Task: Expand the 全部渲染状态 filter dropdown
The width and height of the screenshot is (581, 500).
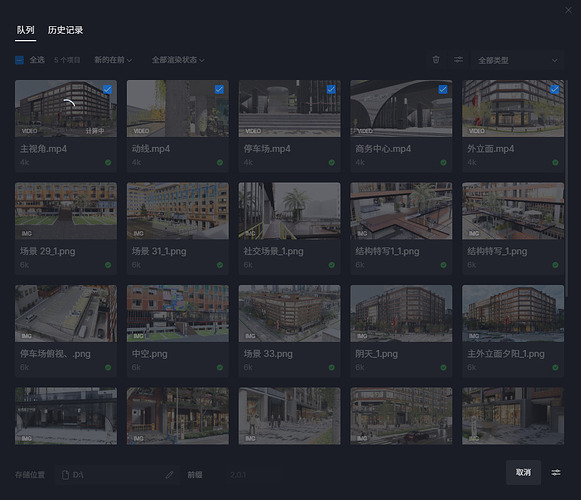Action: (178, 60)
